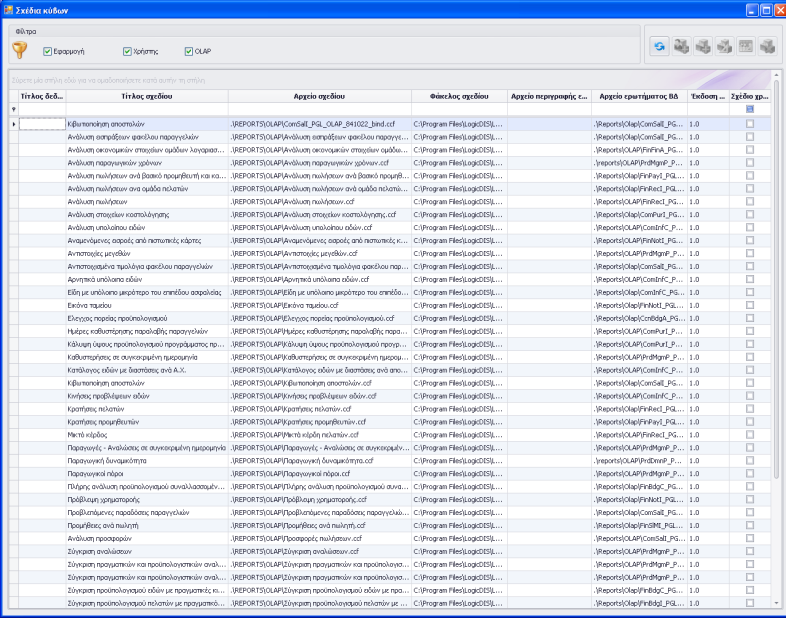786x618 pixels.
Task: Select the Ανάλυση παραγωγικών χρόνων title cell
Action: coord(147,163)
